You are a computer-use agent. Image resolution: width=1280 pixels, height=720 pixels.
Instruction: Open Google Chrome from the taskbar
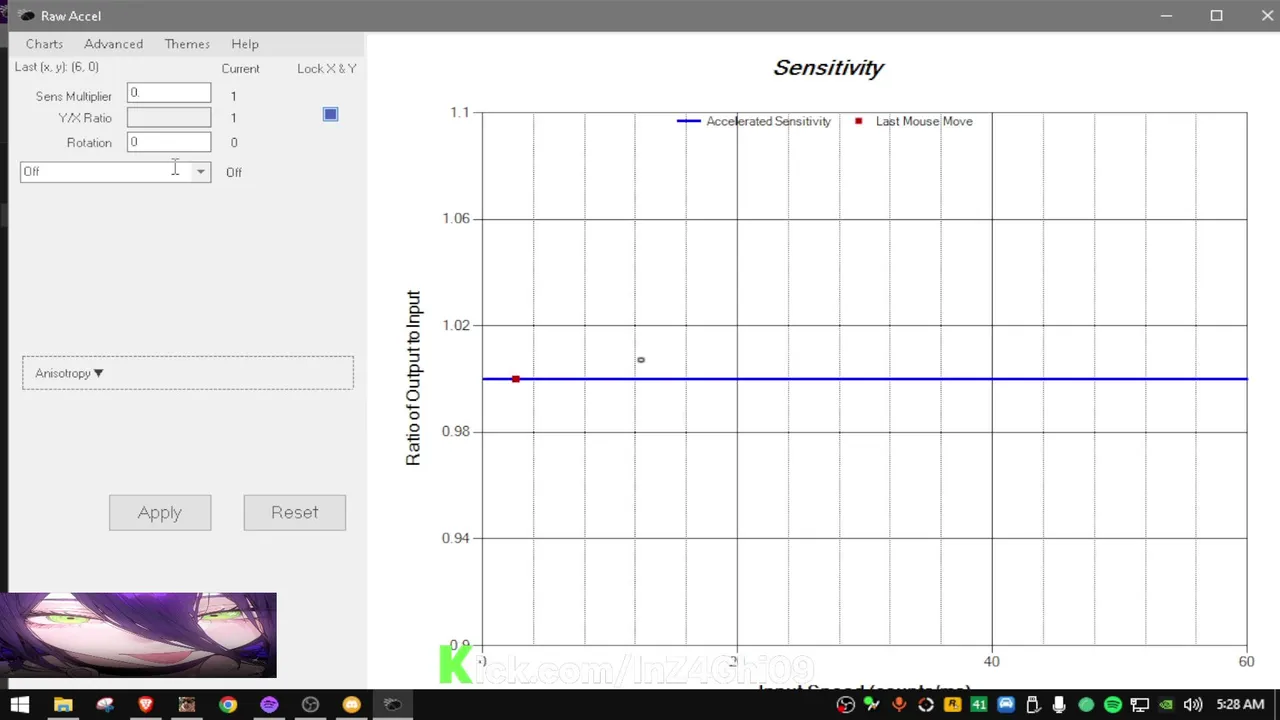coord(228,705)
